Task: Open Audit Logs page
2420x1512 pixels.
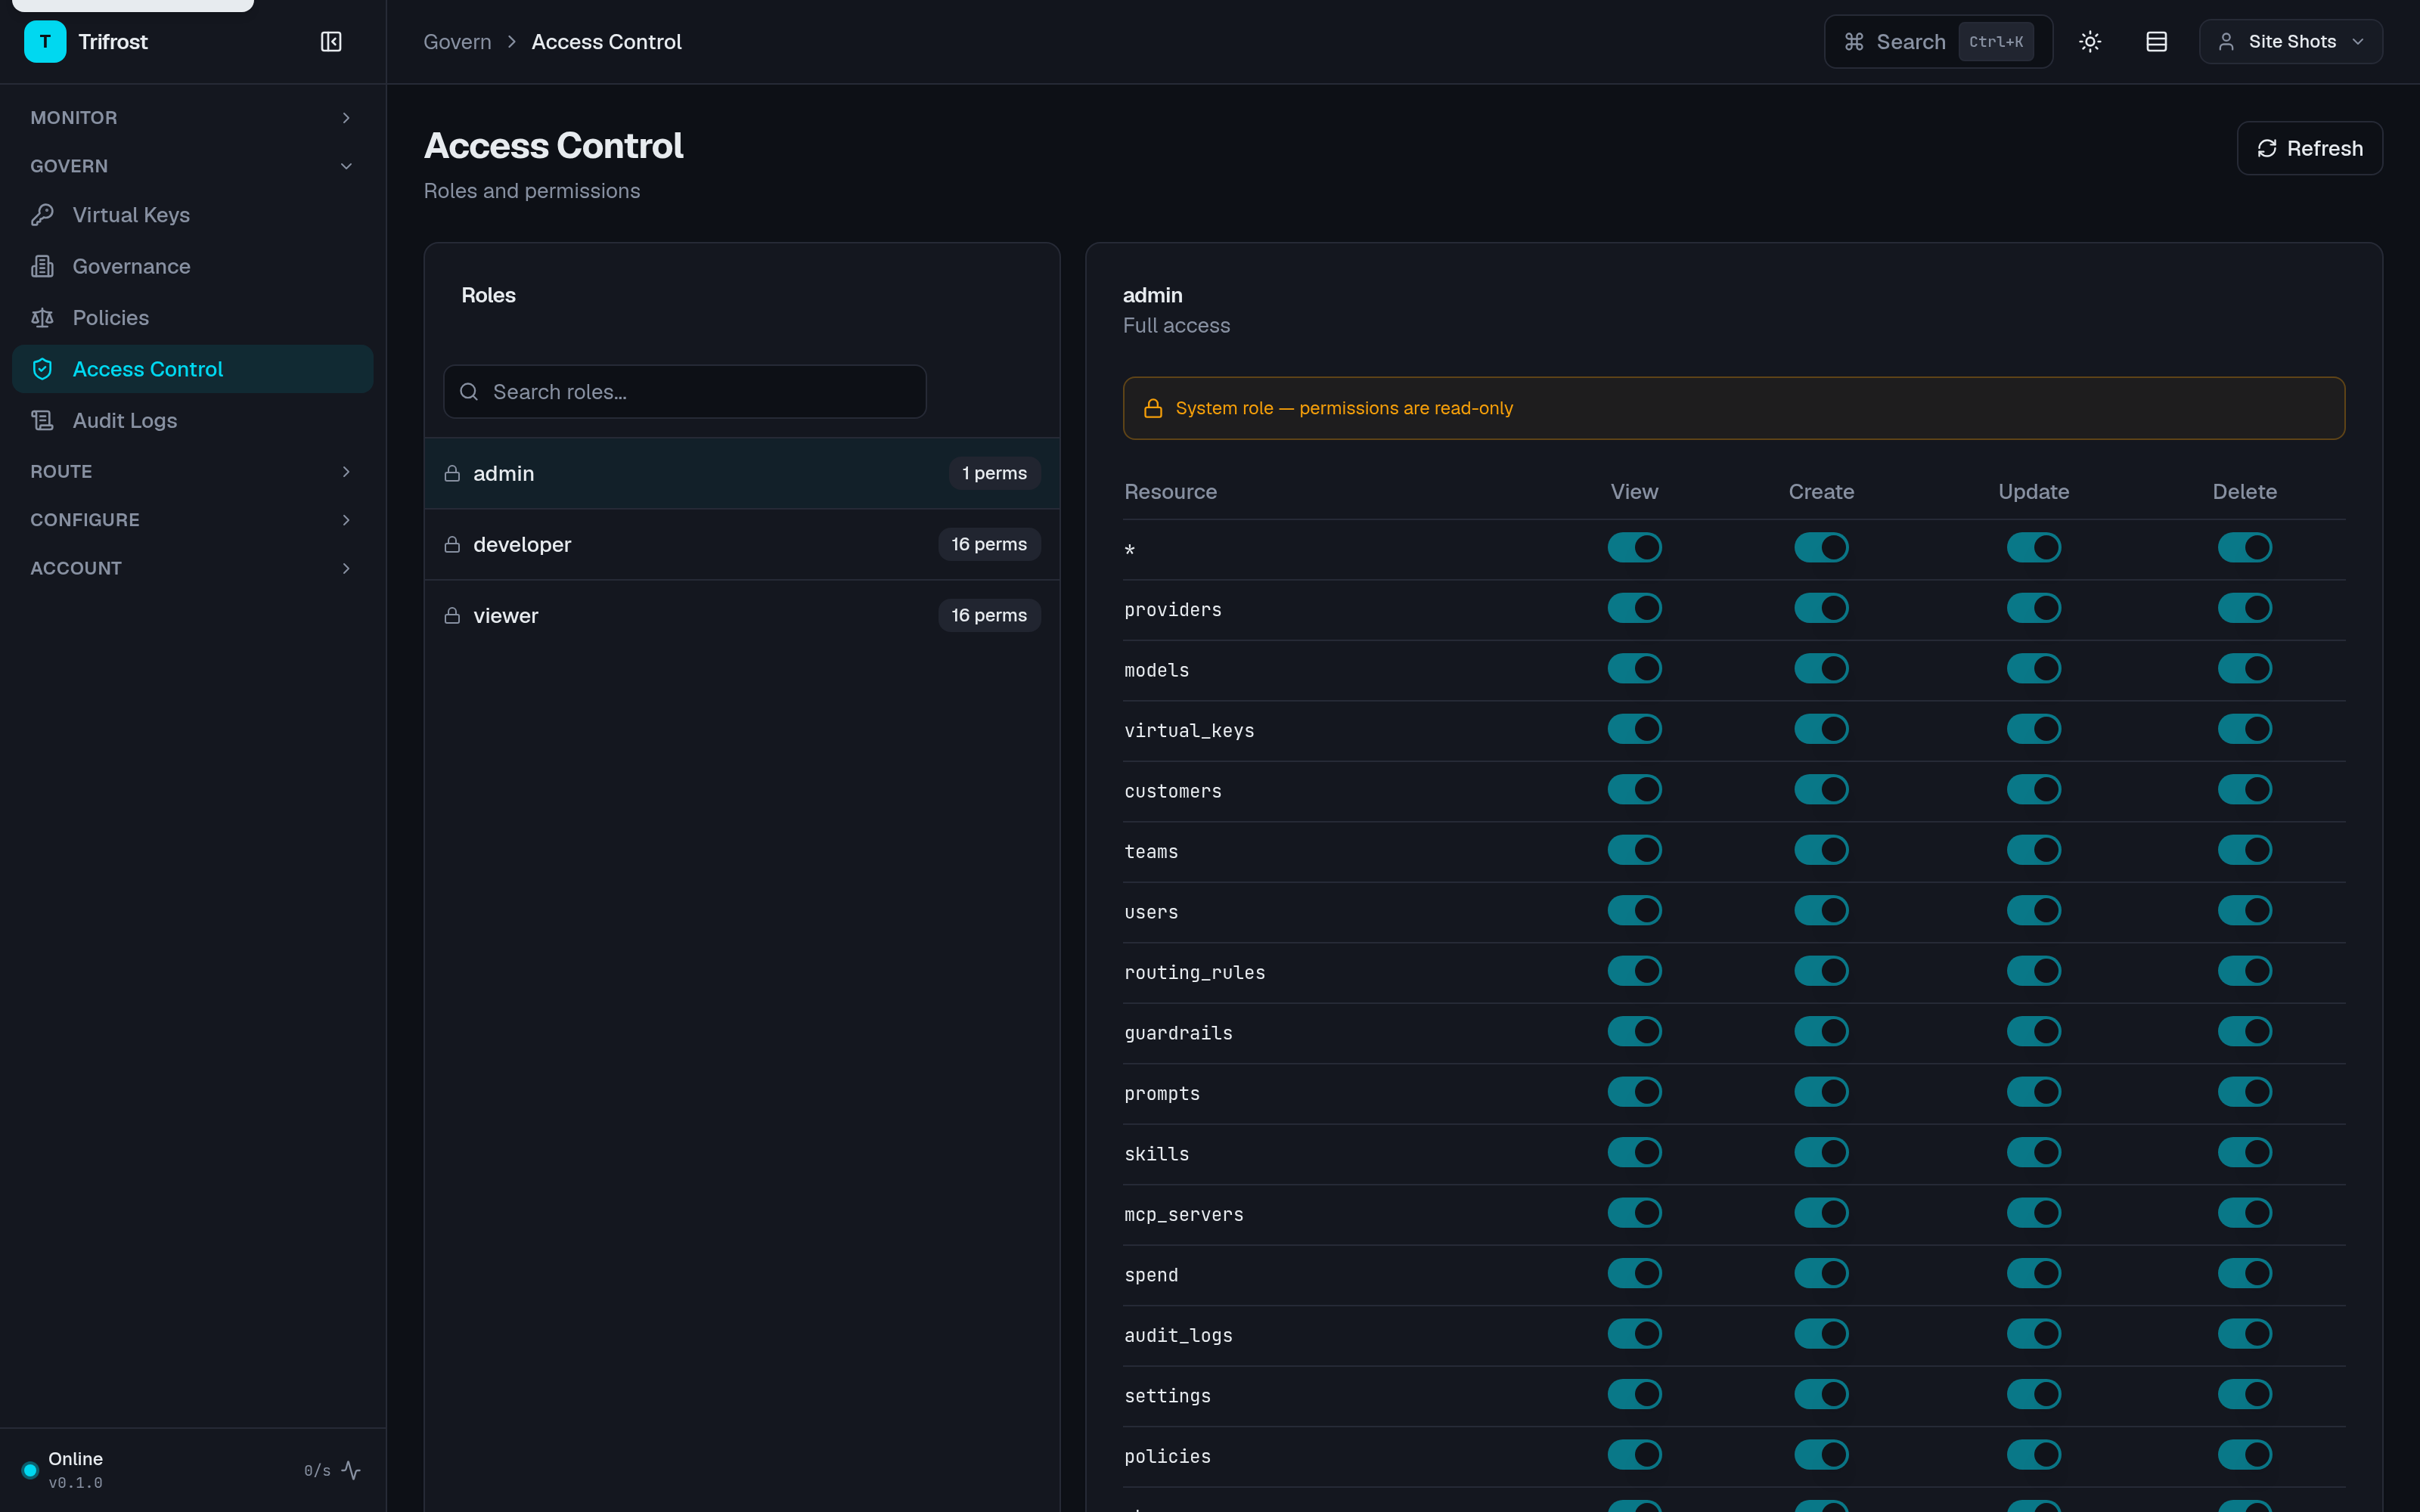Action: tap(192, 420)
